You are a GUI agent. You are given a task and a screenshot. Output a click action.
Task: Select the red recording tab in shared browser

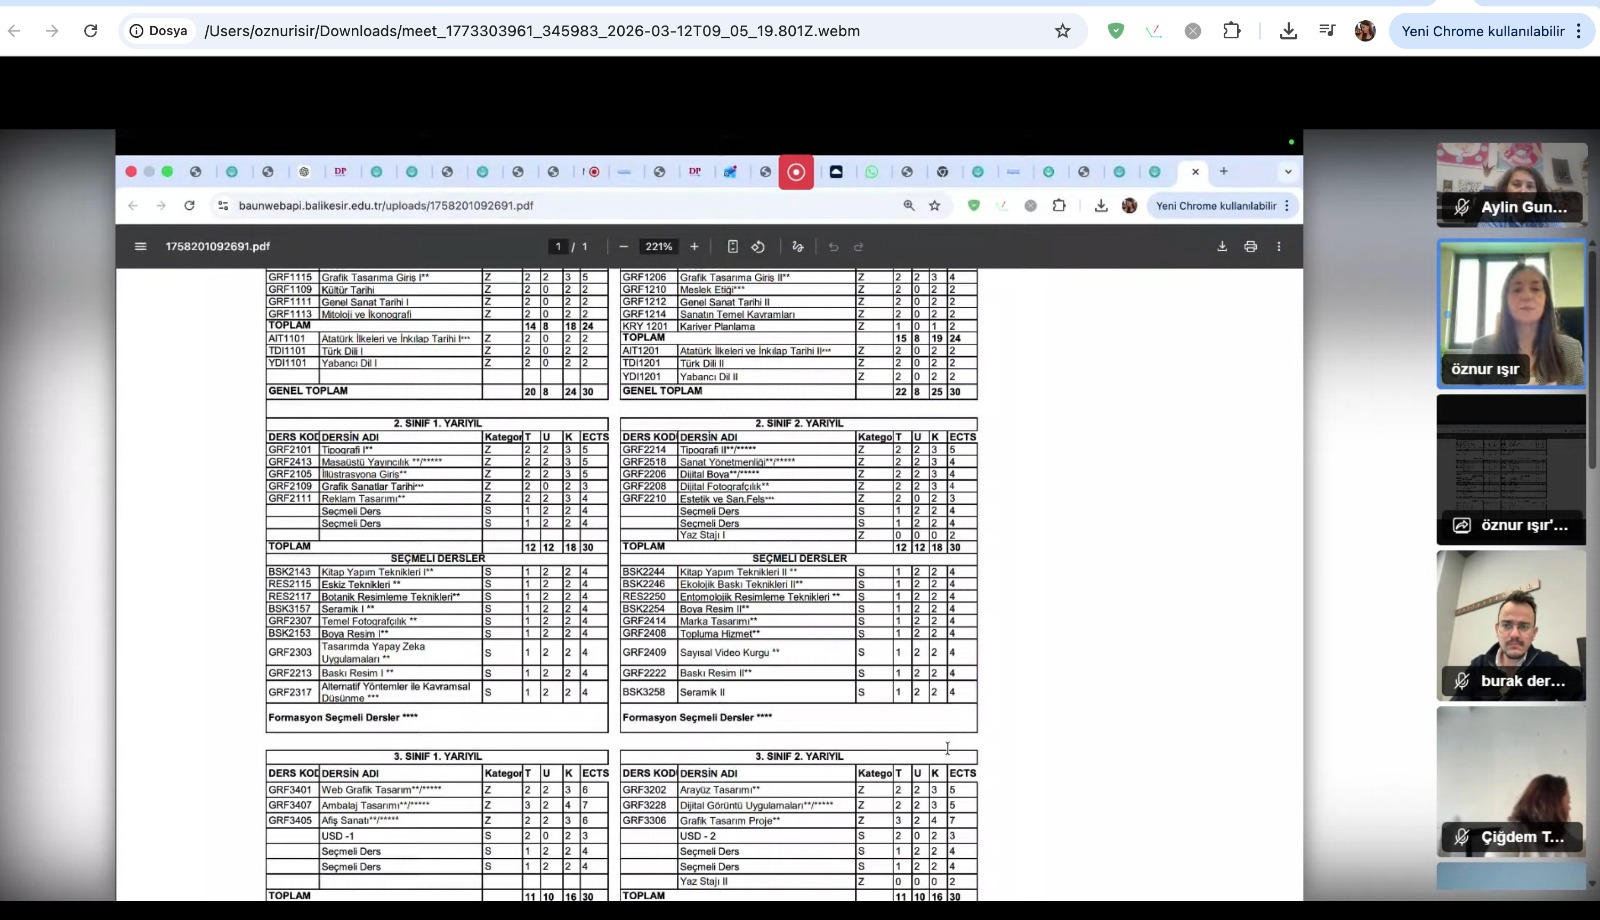click(x=796, y=172)
